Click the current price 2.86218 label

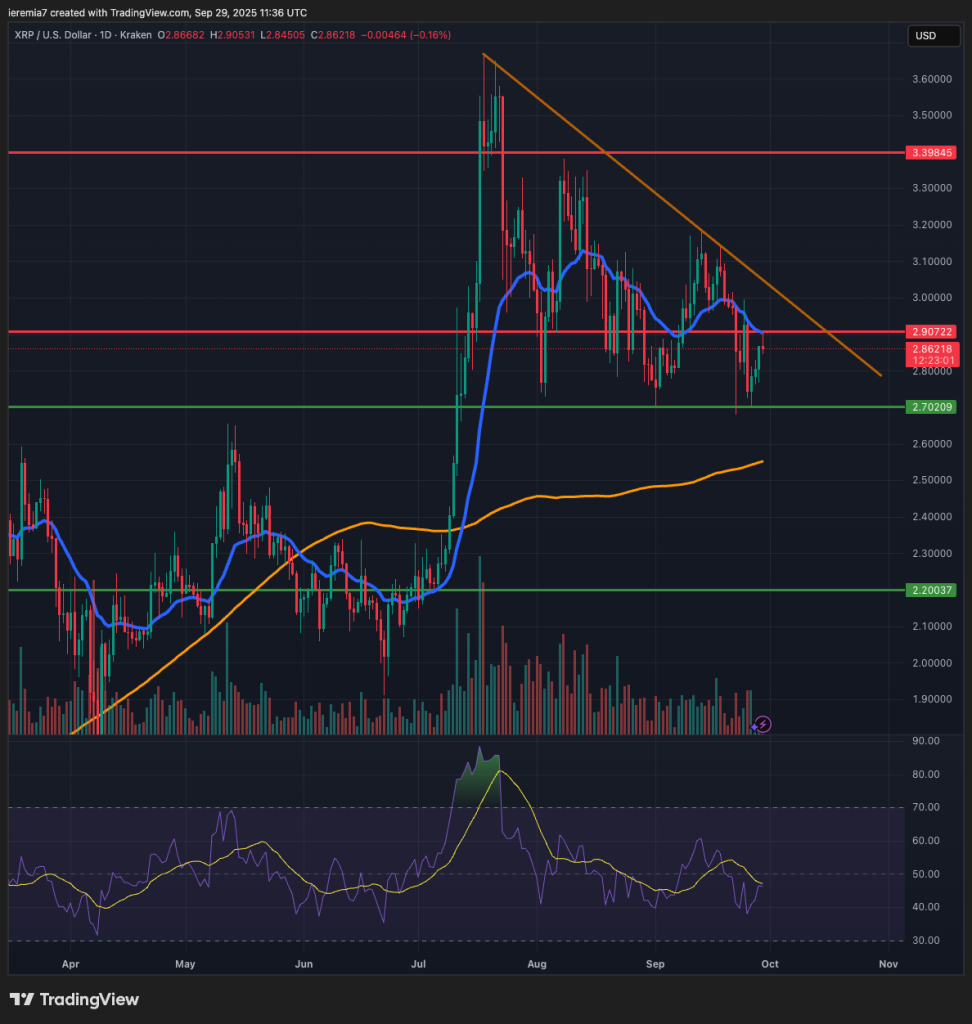(932, 349)
